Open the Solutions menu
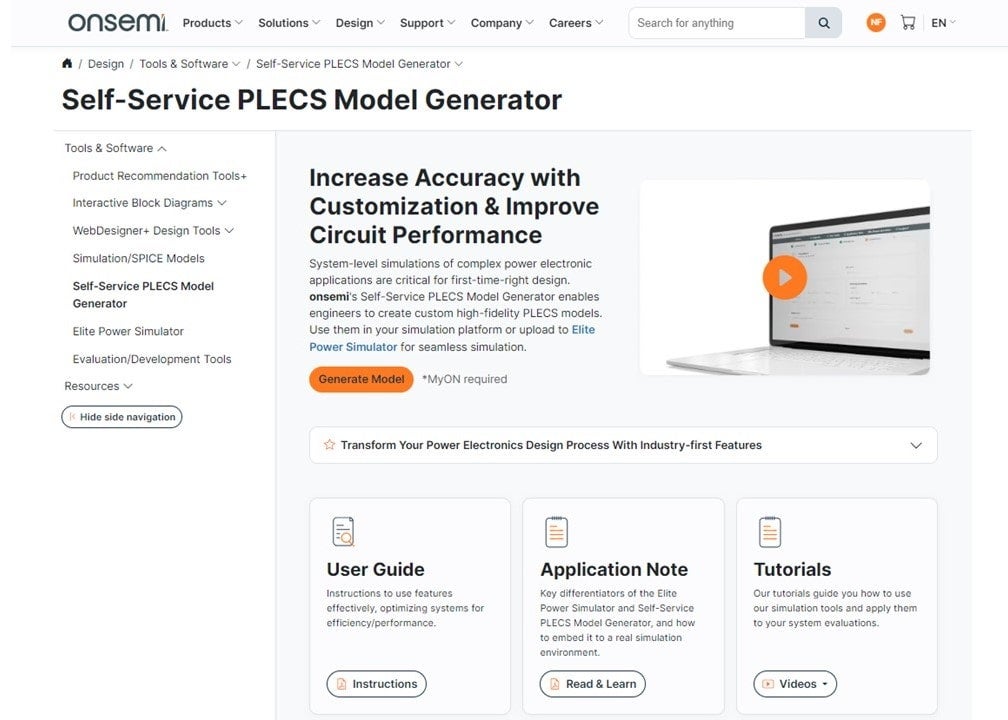This screenshot has height=720, width=1008. [x=289, y=23]
